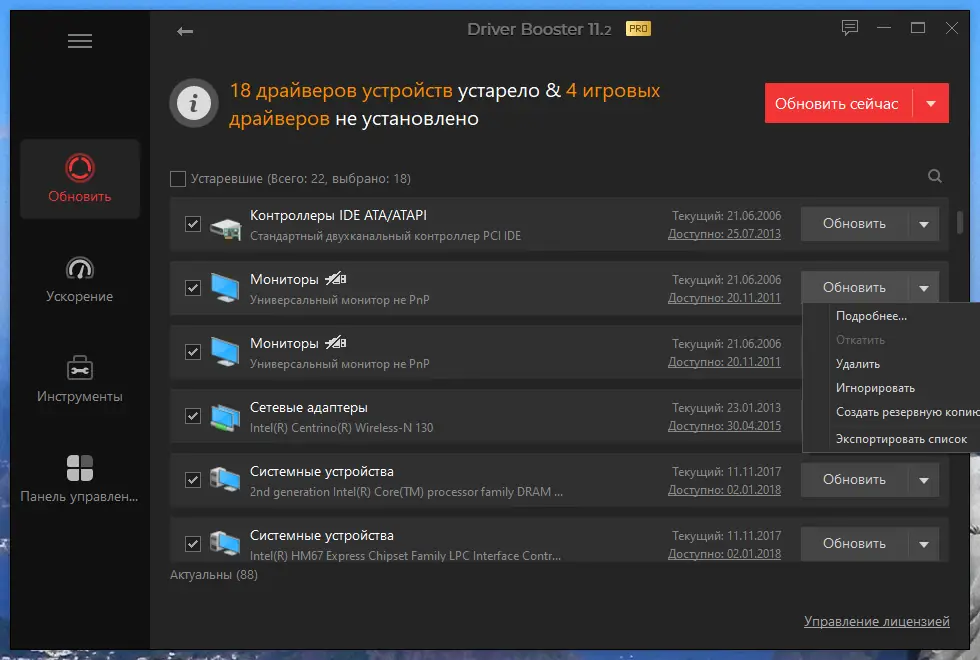Screen dimensions: 980x660
Task: Uncheck the second Мониторы checkbox
Action: [x=193, y=352]
